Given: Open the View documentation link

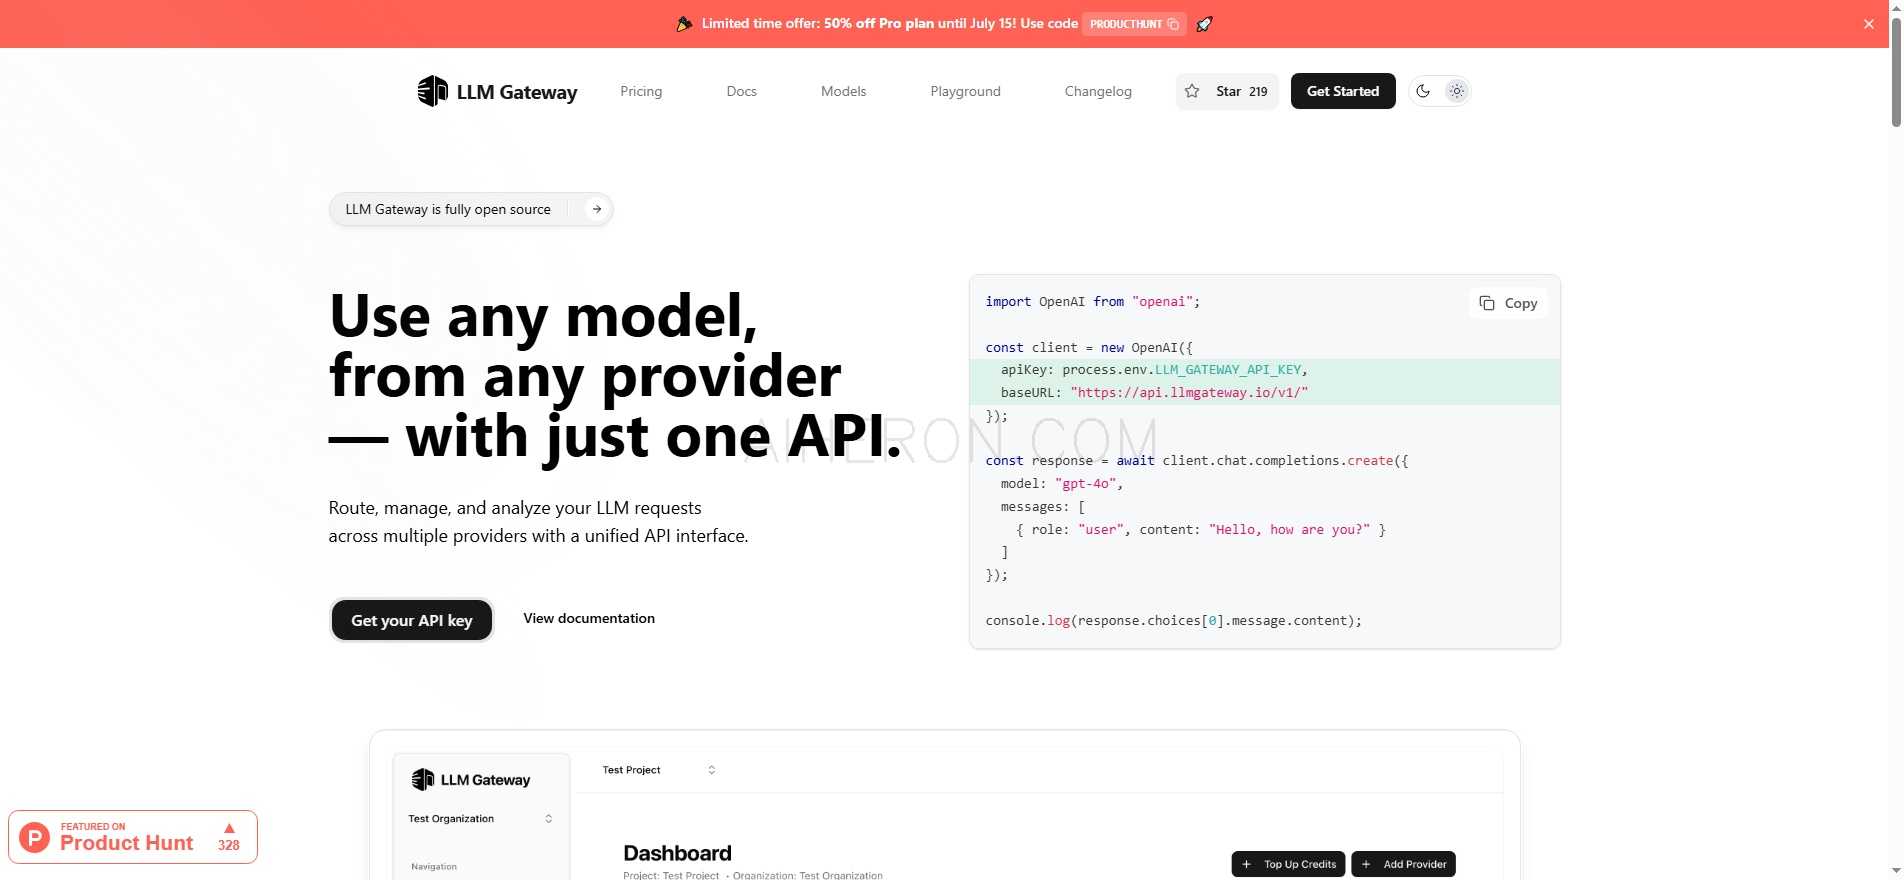Looking at the screenshot, I should tap(589, 618).
